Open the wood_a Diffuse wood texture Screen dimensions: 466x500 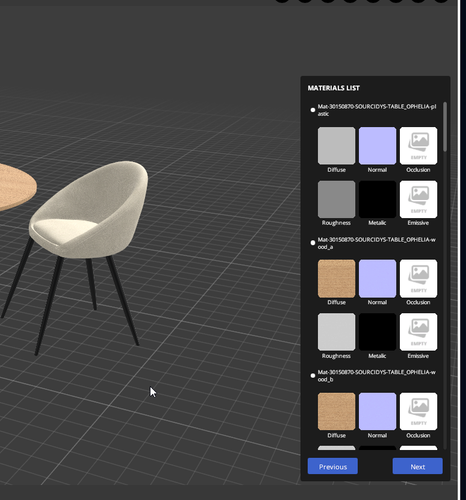(x=336, y=279)
